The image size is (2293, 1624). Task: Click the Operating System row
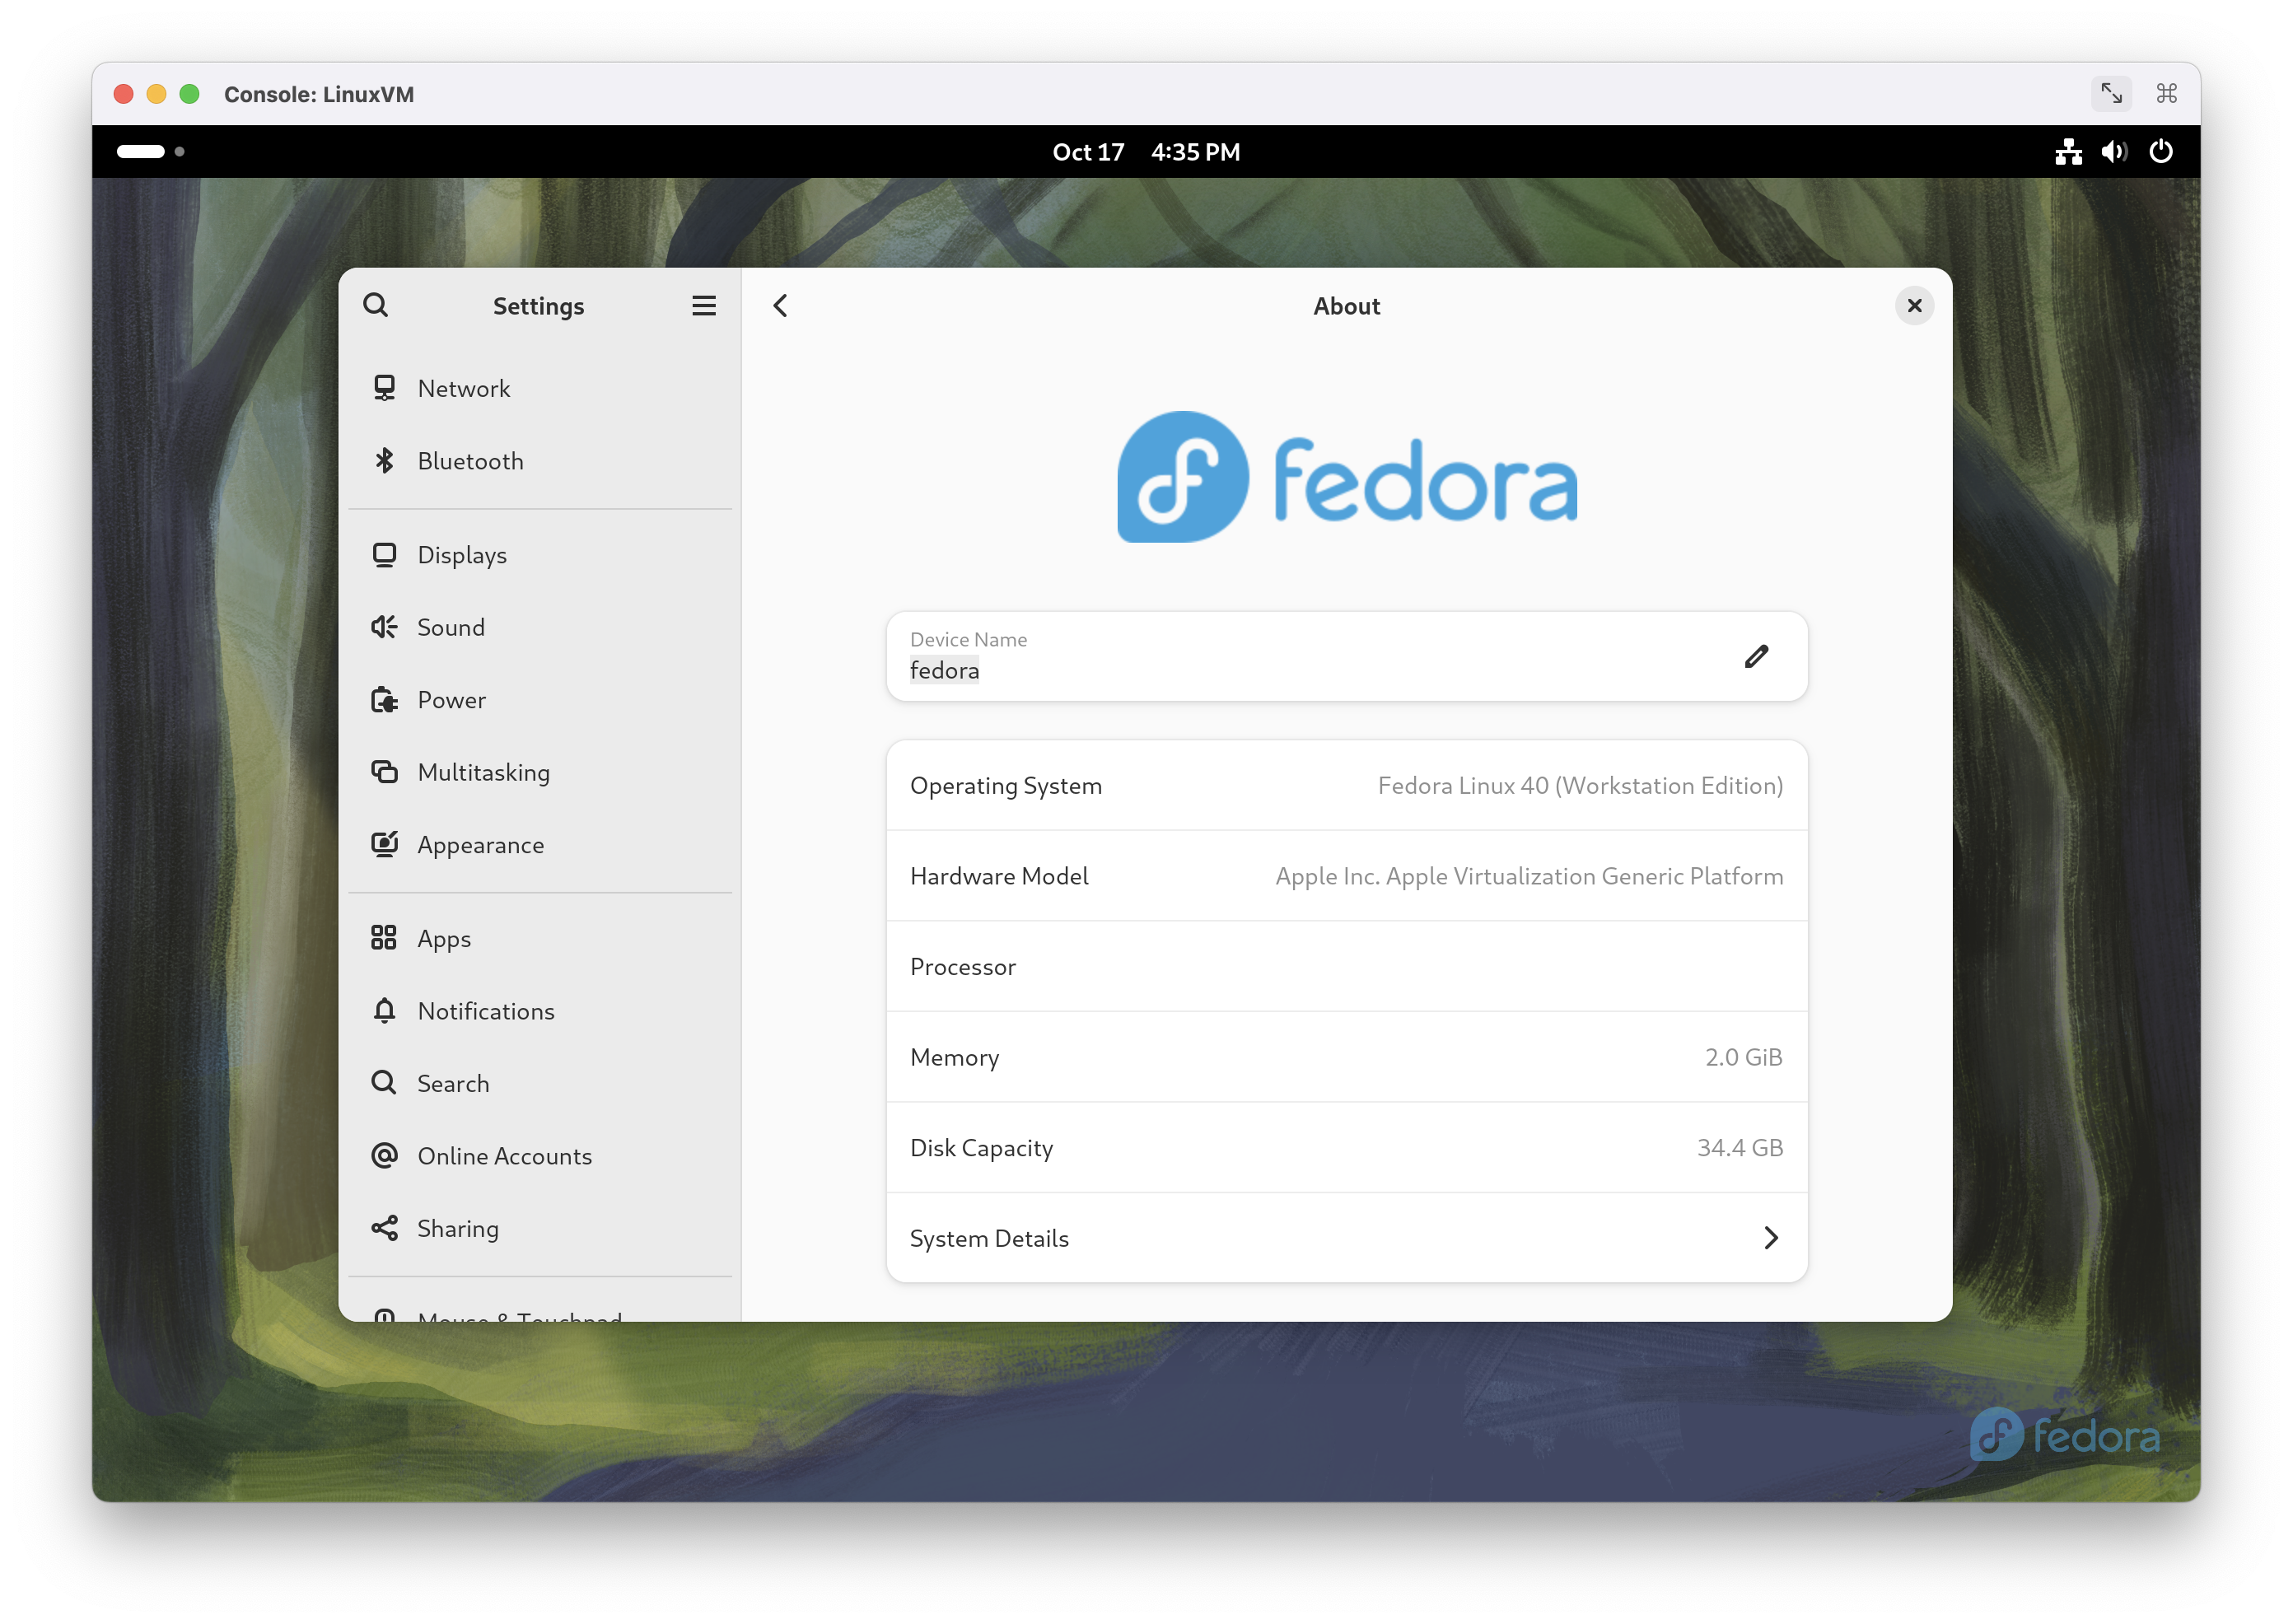[x=1346, y=785]
